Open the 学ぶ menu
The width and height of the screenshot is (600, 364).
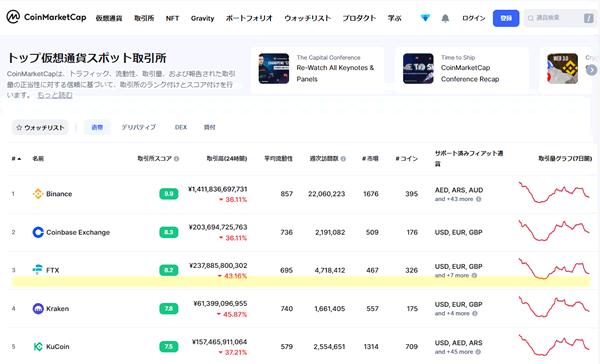coord(395,18)
